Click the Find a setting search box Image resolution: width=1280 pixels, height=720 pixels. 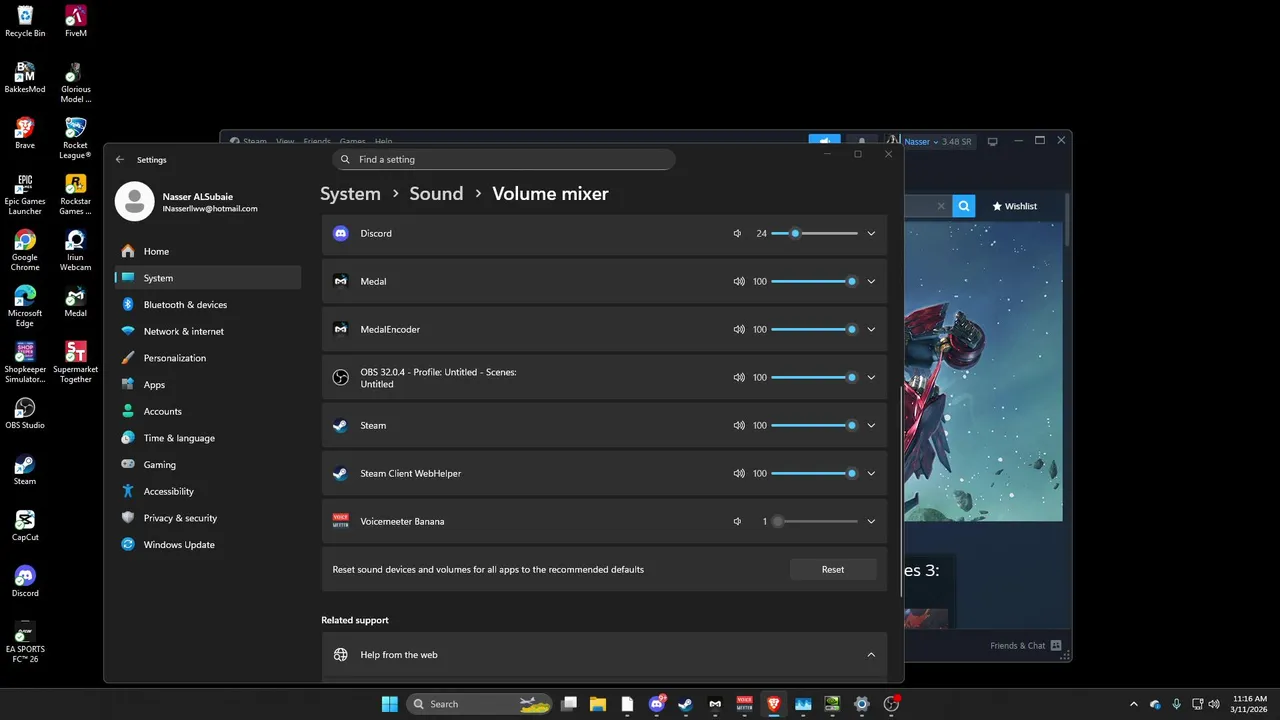504,159
